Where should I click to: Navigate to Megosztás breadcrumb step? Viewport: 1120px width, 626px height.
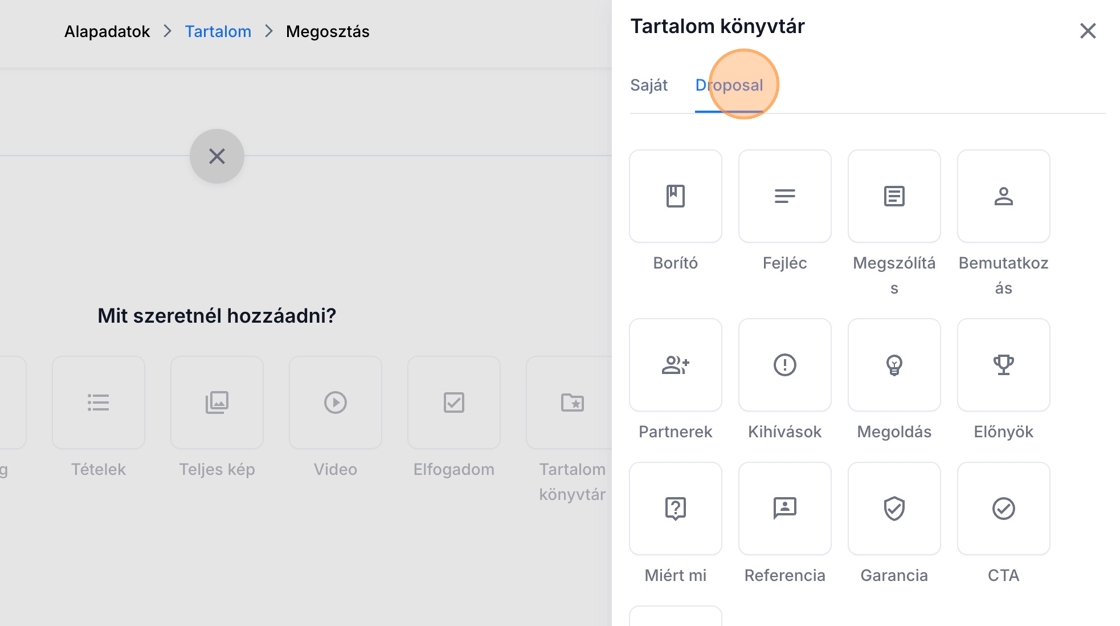327,31
